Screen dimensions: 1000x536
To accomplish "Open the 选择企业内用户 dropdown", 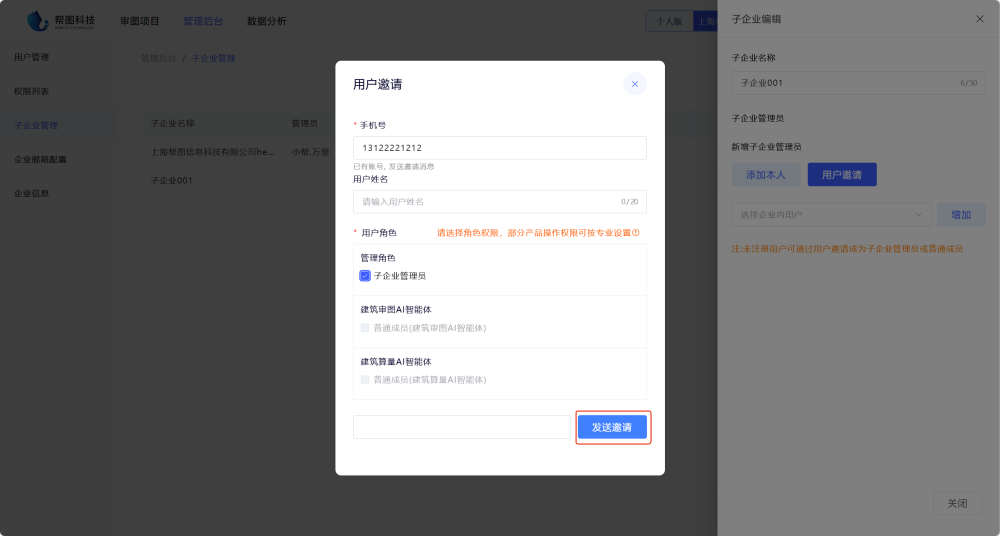I will click(x=831, y=214).
